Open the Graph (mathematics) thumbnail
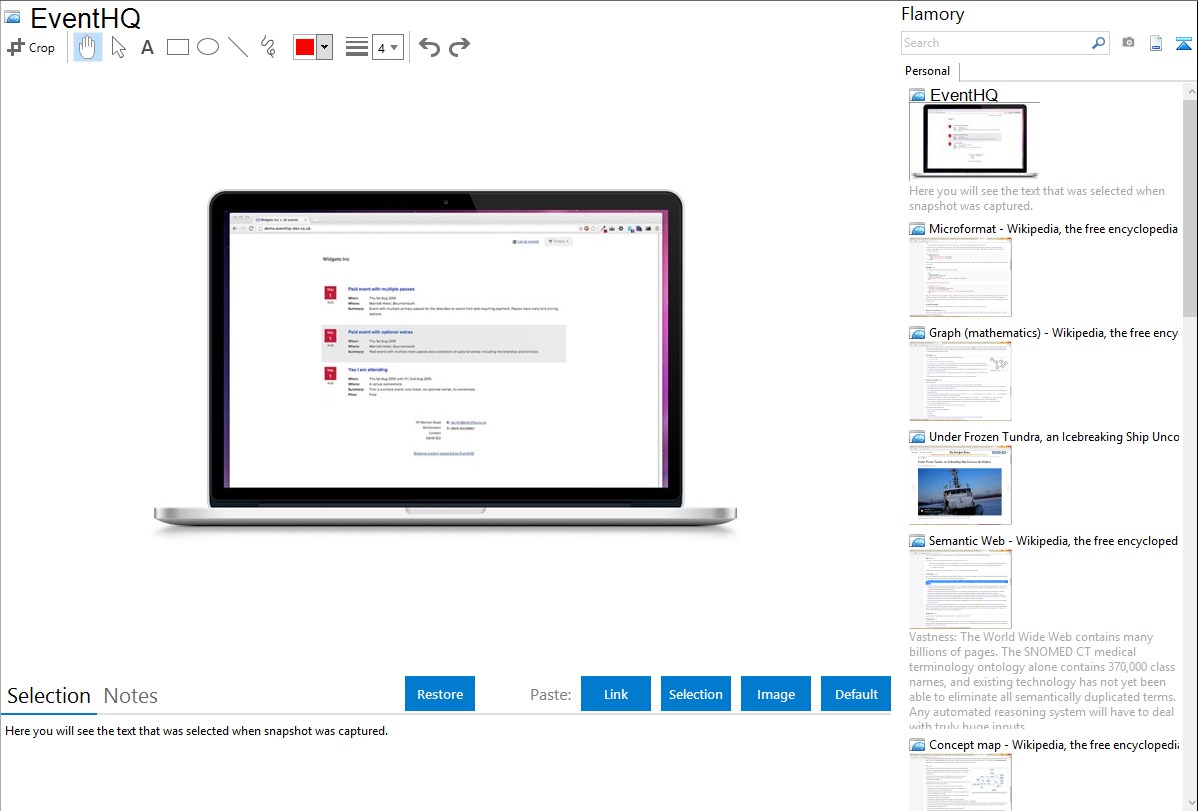 tap(960, 381)
